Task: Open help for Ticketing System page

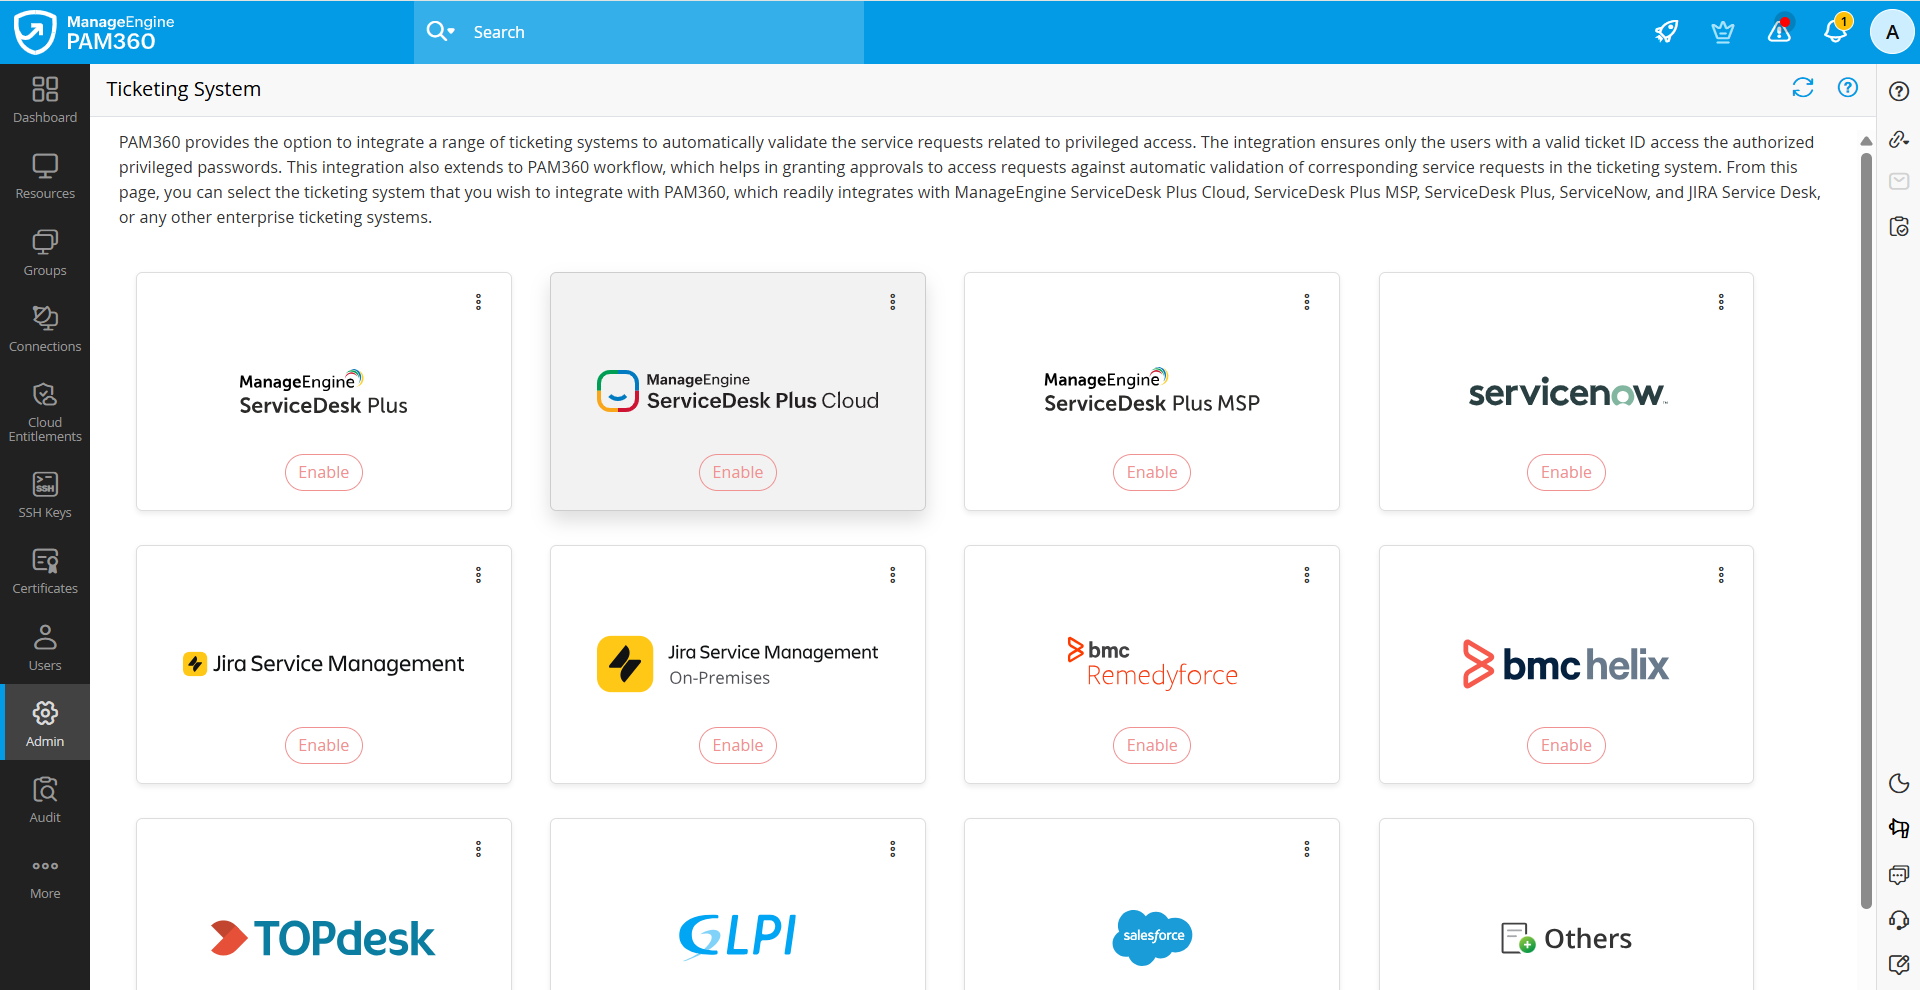Action: pyautogui.click(x=1848, y=88)
